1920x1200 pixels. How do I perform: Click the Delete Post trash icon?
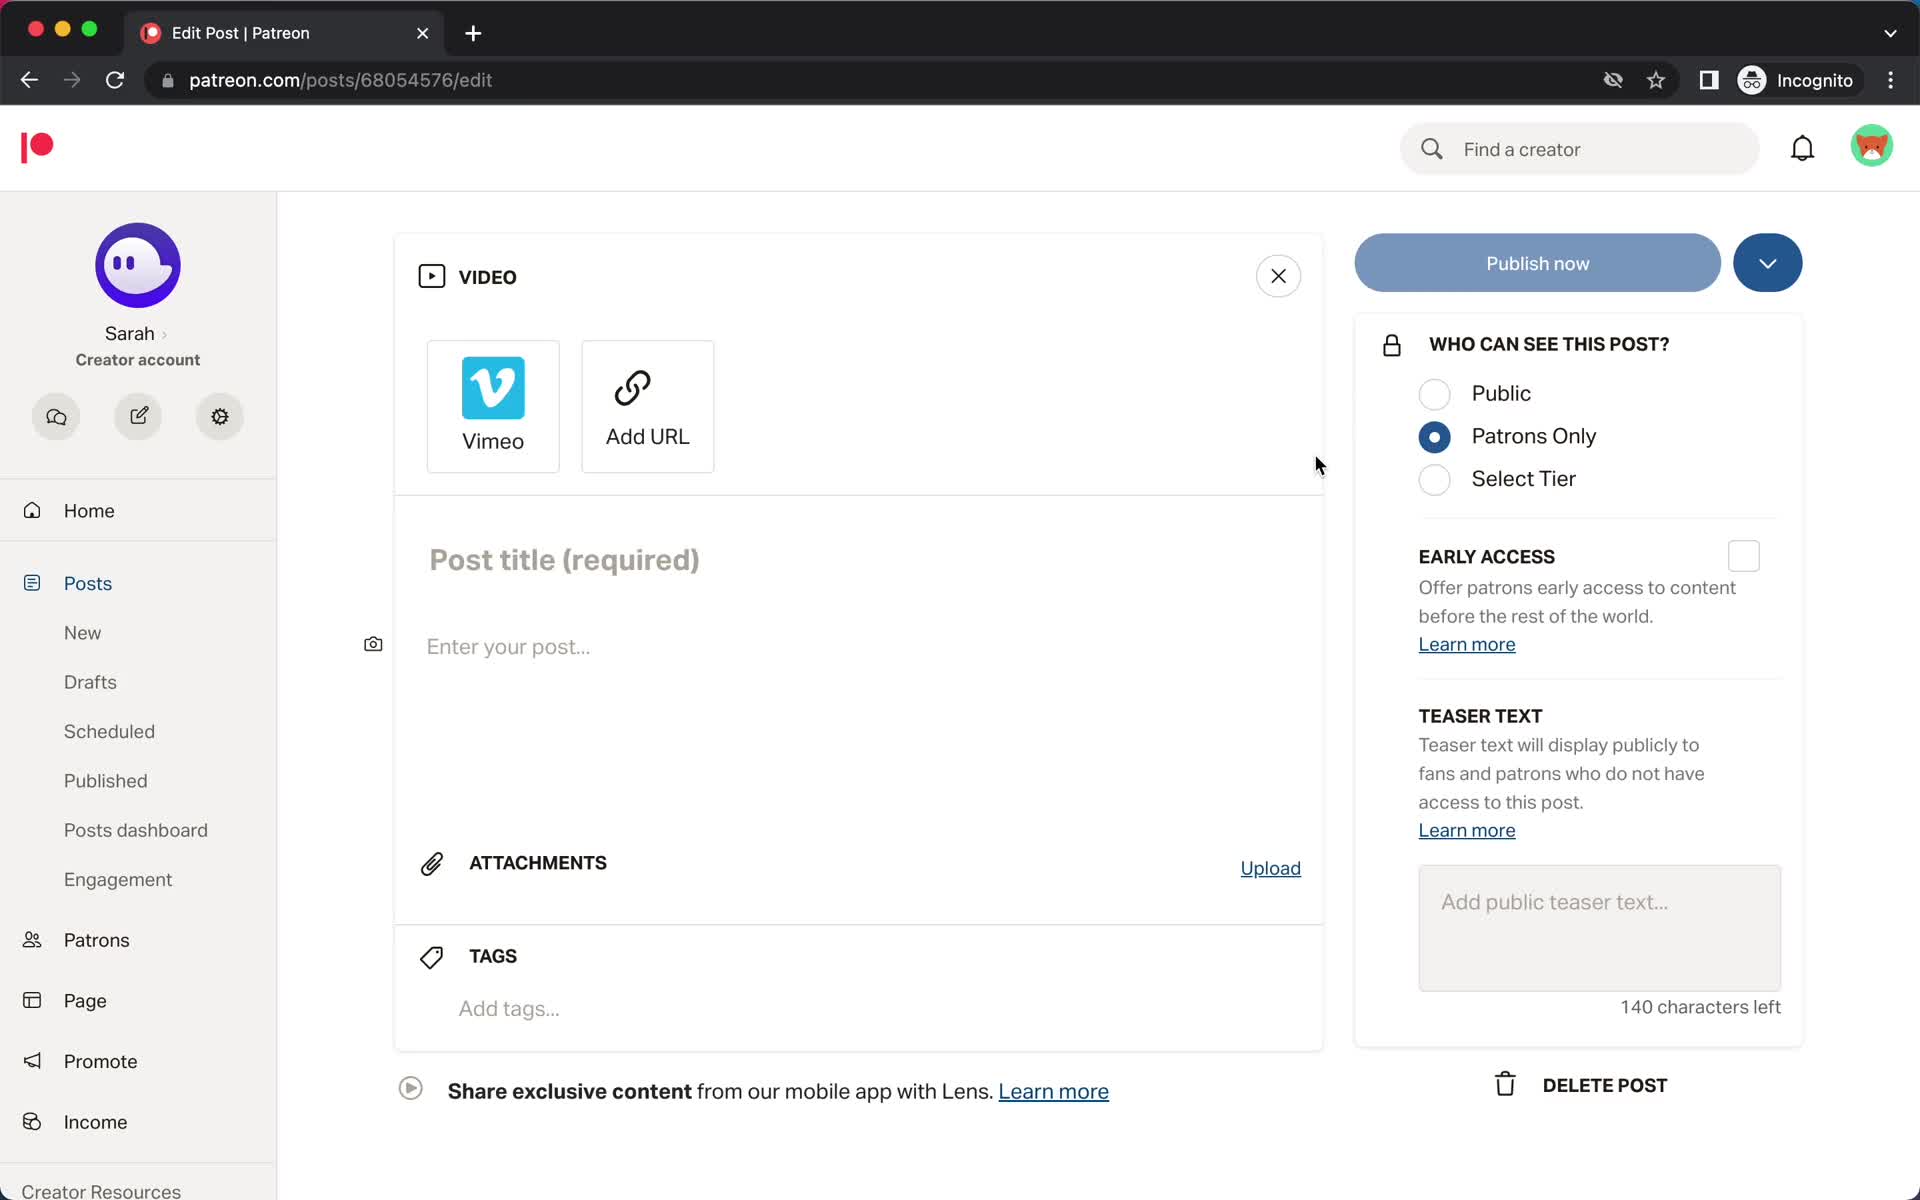click(1505, 1084)
